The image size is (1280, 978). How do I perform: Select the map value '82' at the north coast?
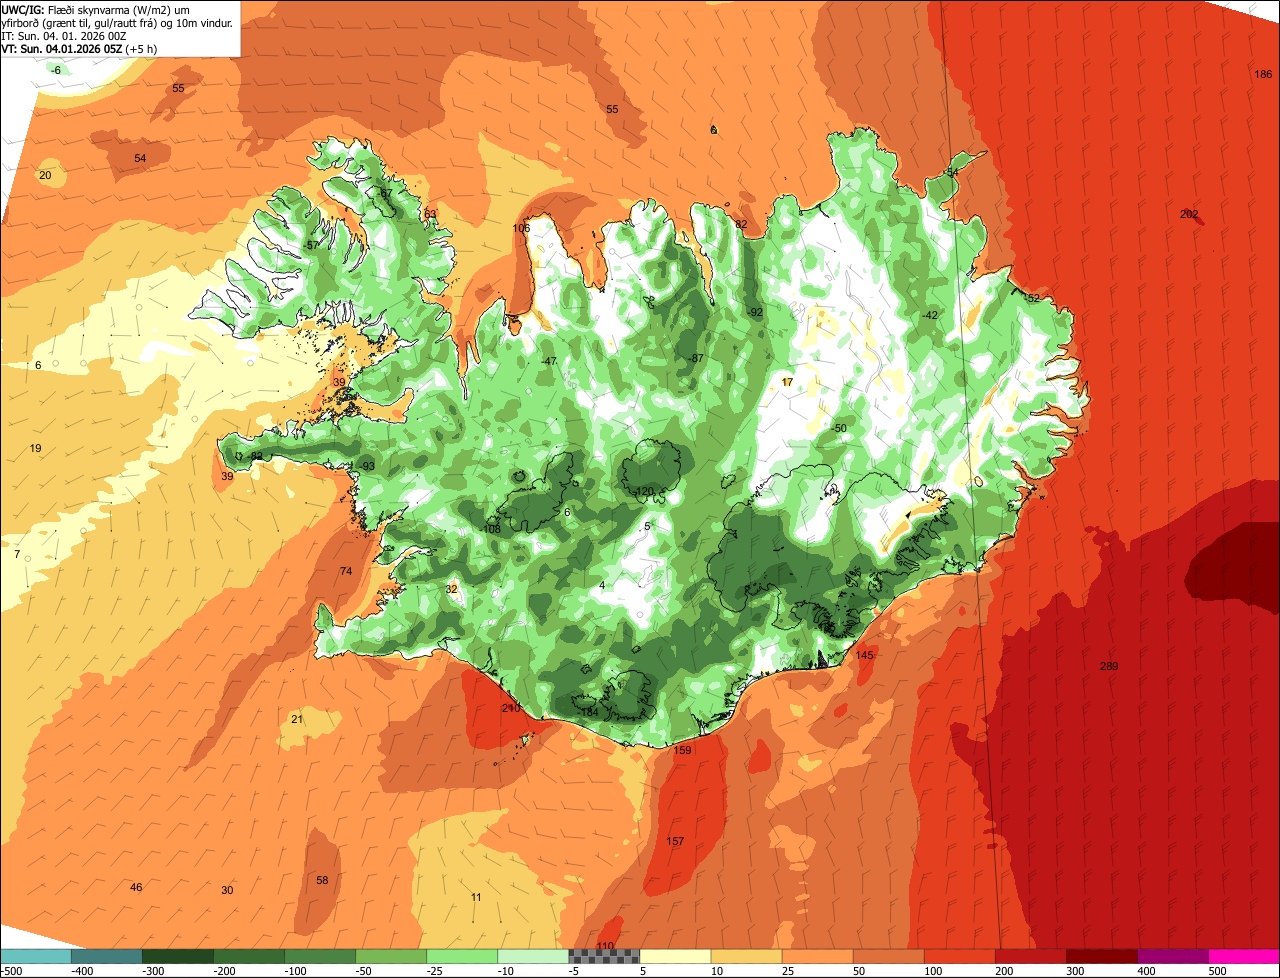coord(741,225)
